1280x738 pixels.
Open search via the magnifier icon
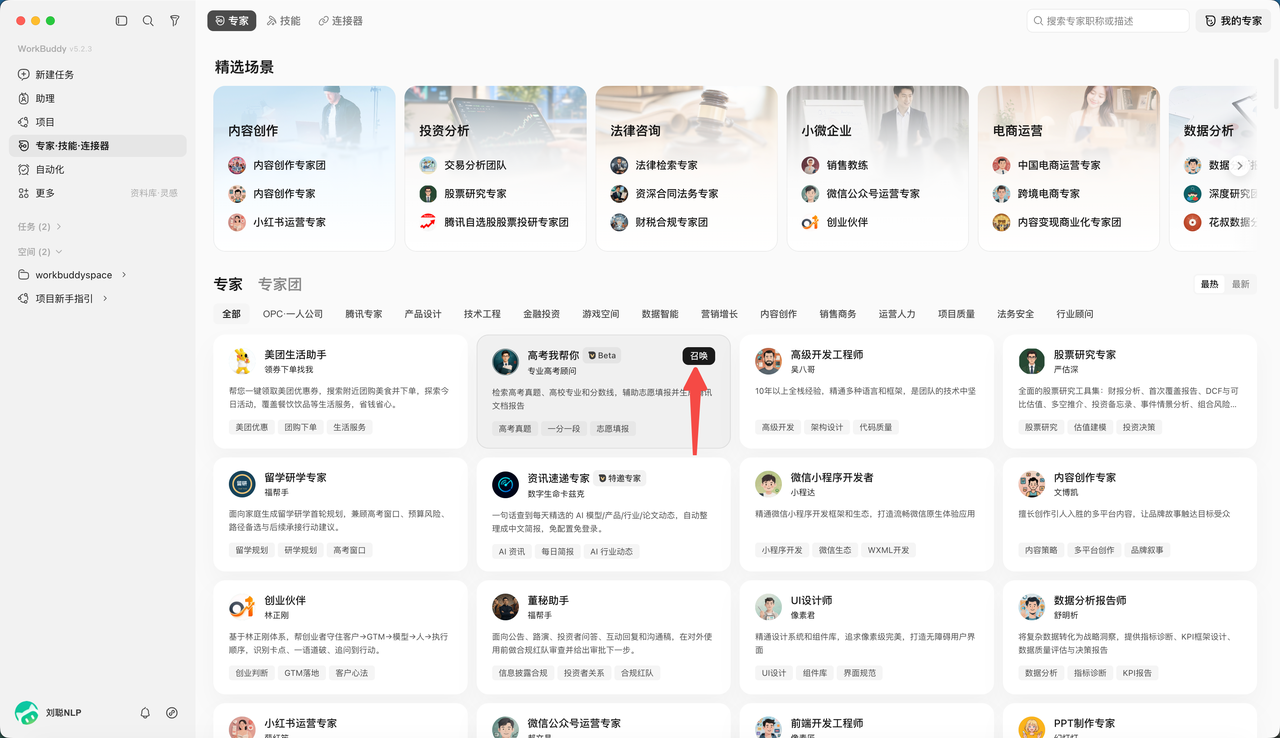tap(148, 20)
